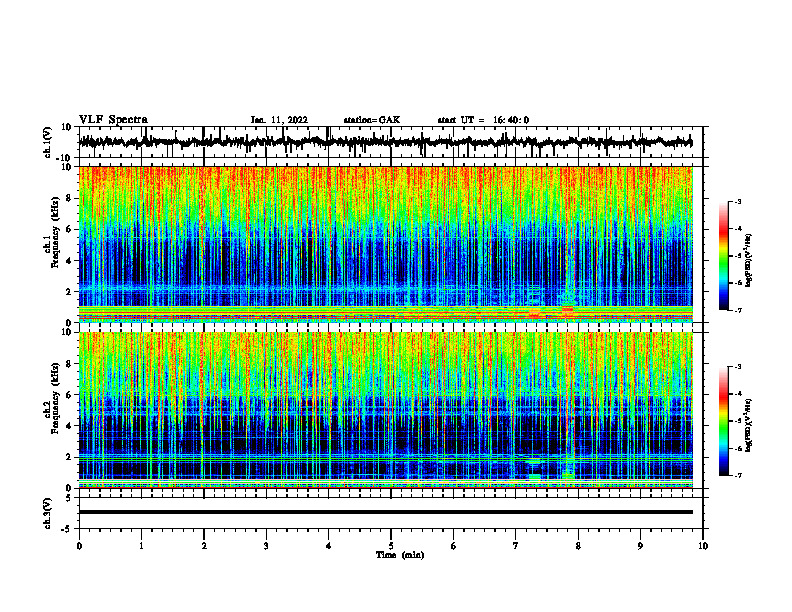Click time axis tick label 6
This screenshot has width=792, height=612.
pos(454,546)
